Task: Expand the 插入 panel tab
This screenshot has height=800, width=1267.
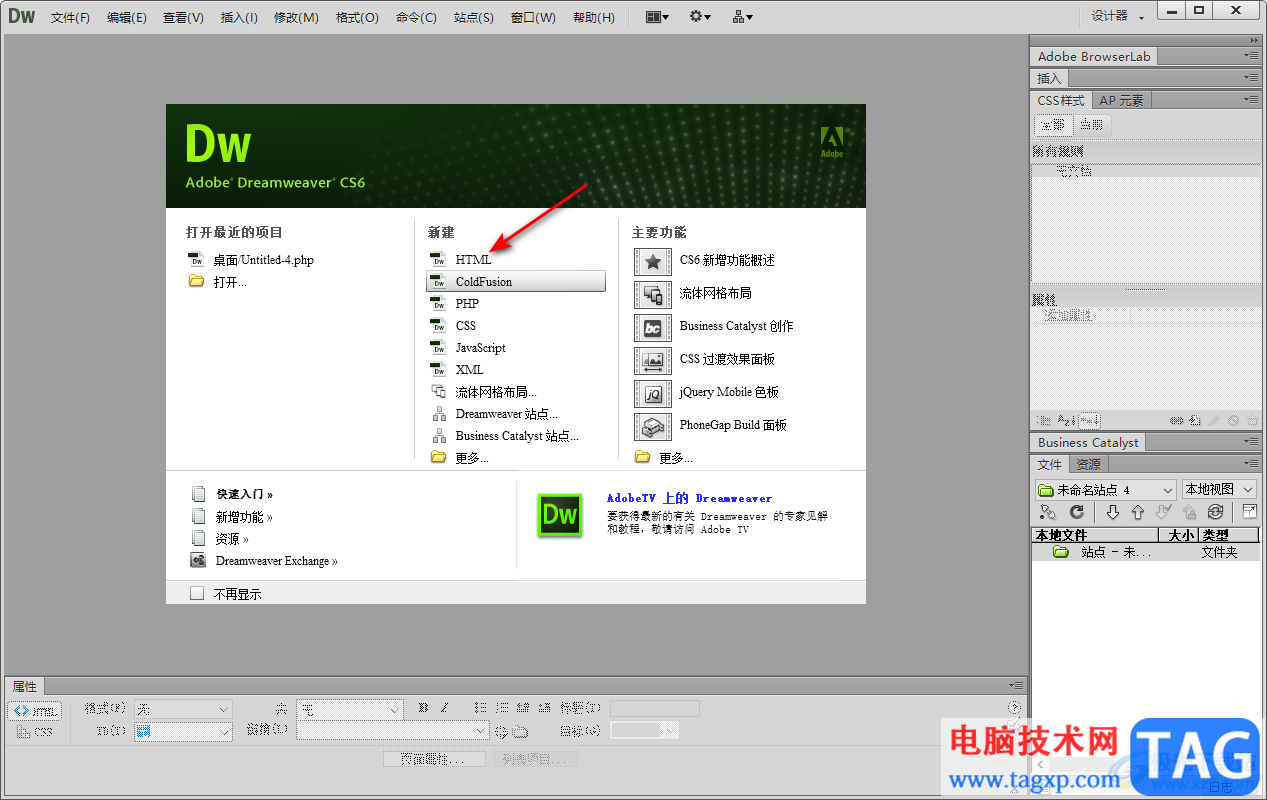Action: point(1049,78)
